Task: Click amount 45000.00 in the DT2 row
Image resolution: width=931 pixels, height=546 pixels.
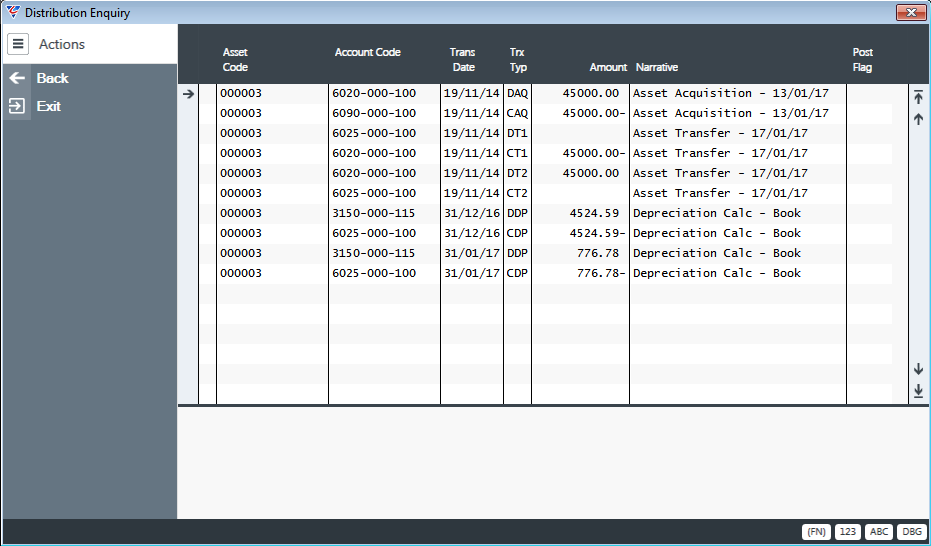Action: click(591, 173)
